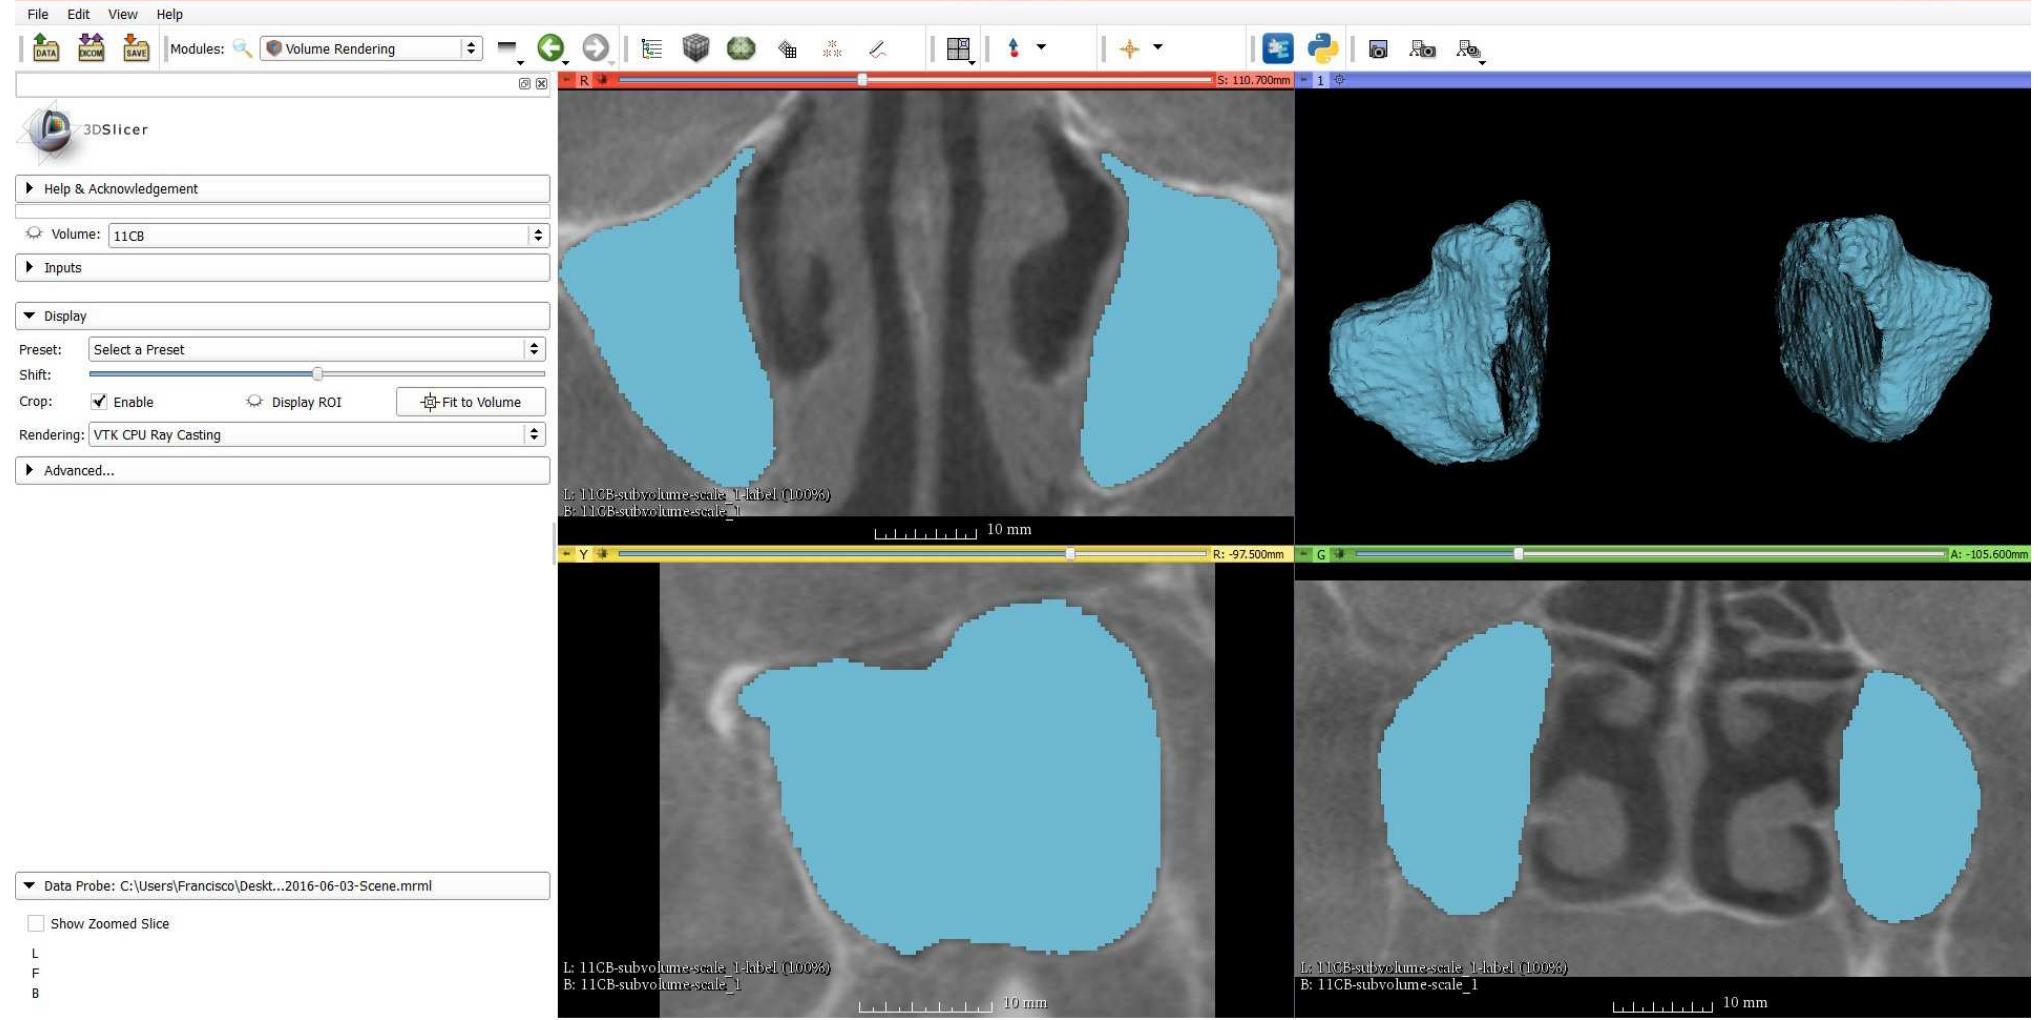The width and height of the screenshot is (2038, 1020).
Task: Save the scene with SAVE icon
Action: [136, 48]
